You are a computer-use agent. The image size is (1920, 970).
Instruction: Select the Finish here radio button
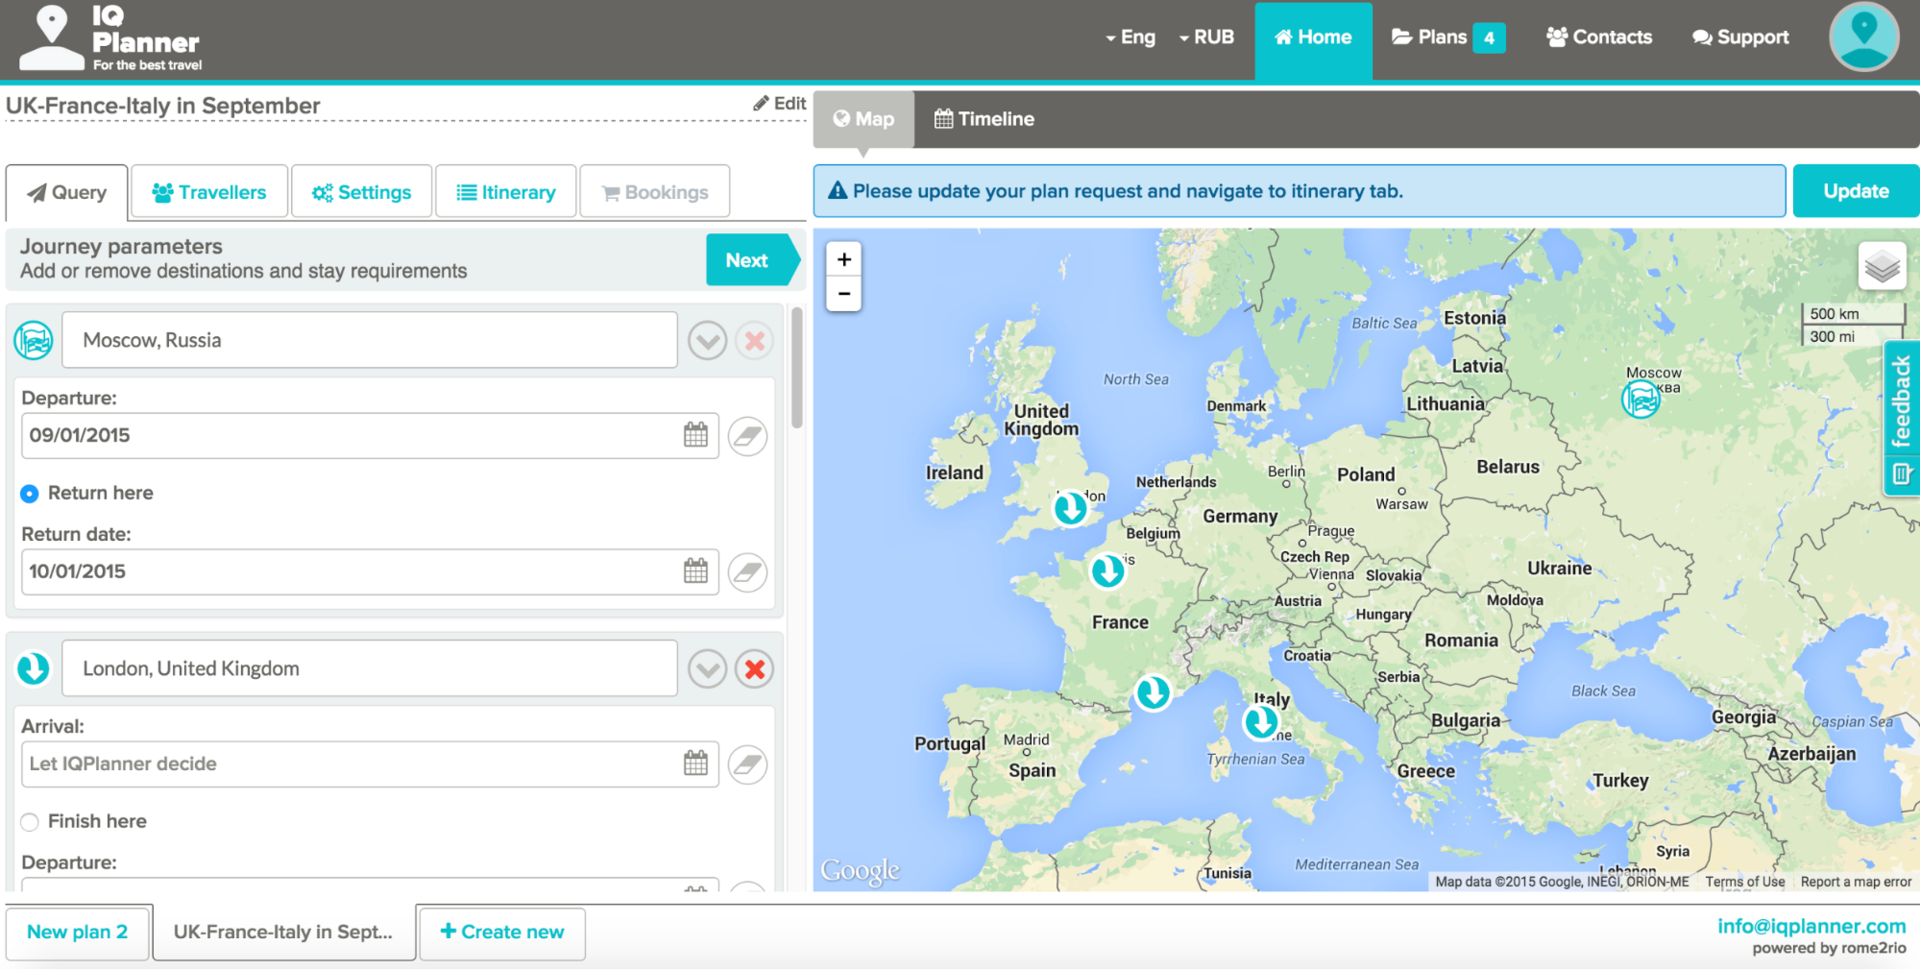(x=30, y=822)
